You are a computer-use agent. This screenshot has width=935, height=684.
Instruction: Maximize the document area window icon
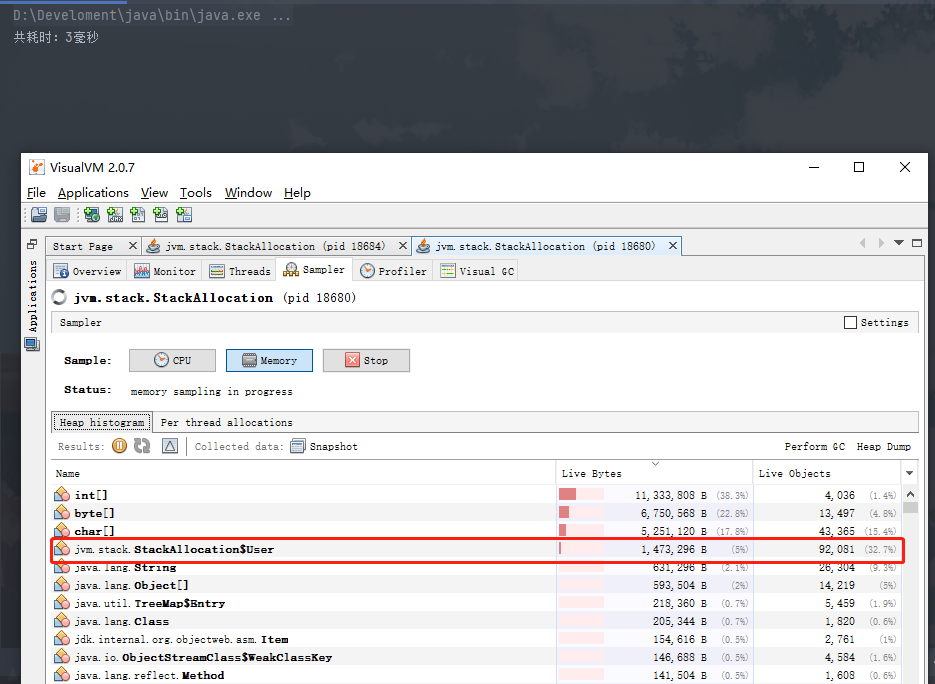tap(917, 243)
